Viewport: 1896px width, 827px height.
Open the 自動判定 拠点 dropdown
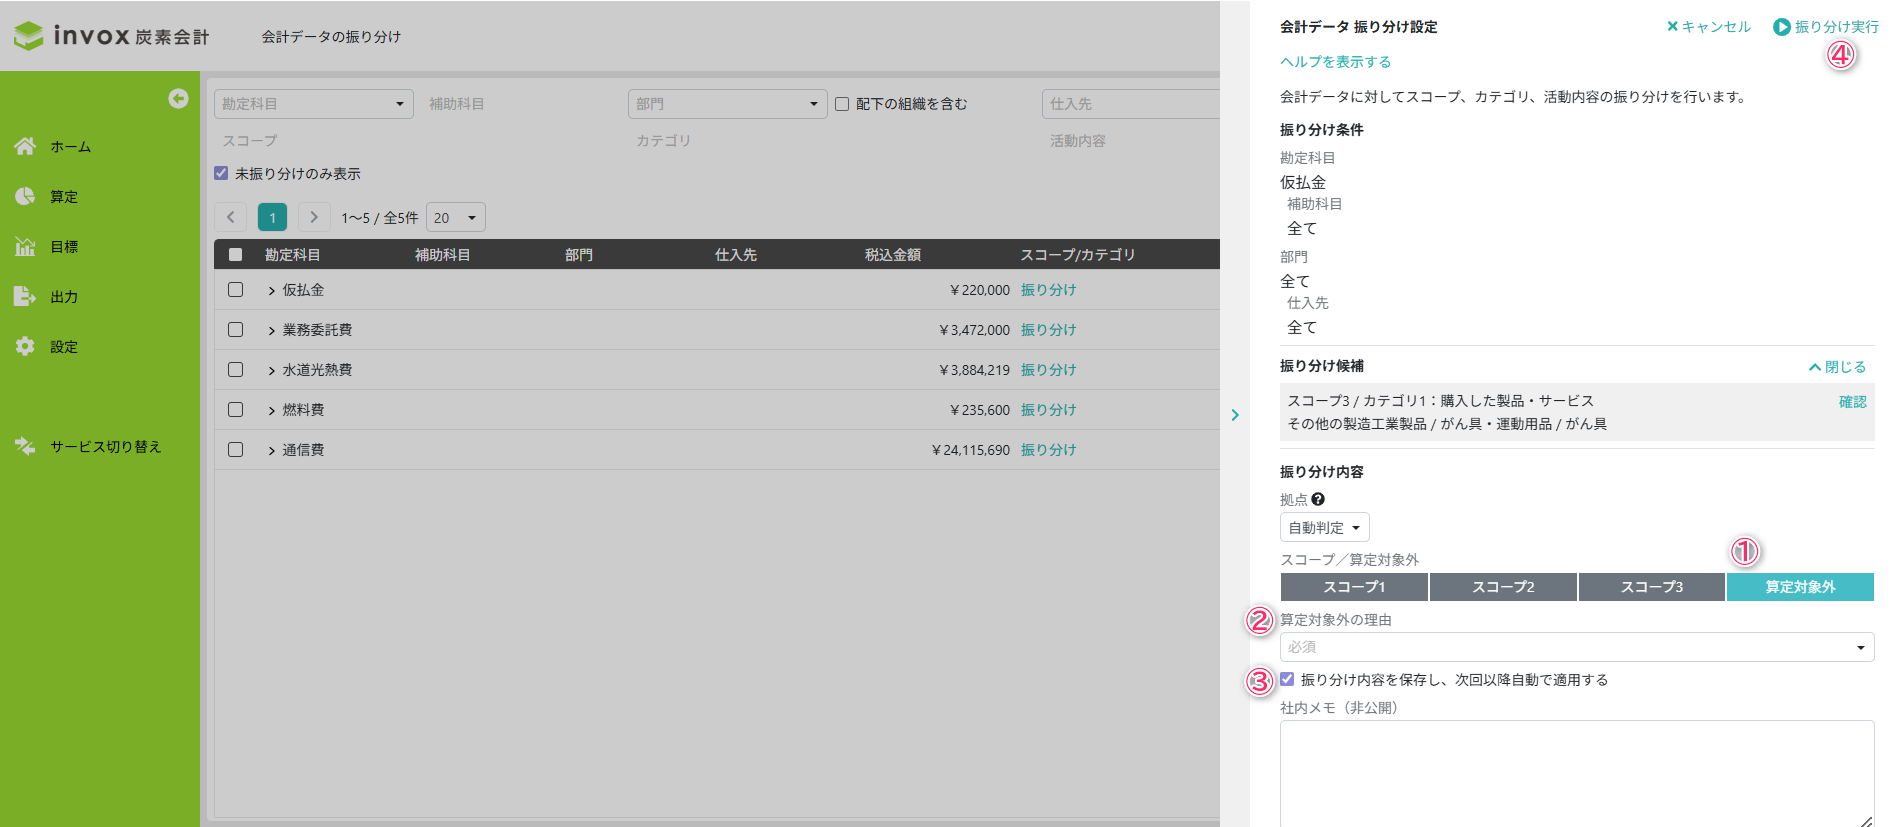point(1324,527)
